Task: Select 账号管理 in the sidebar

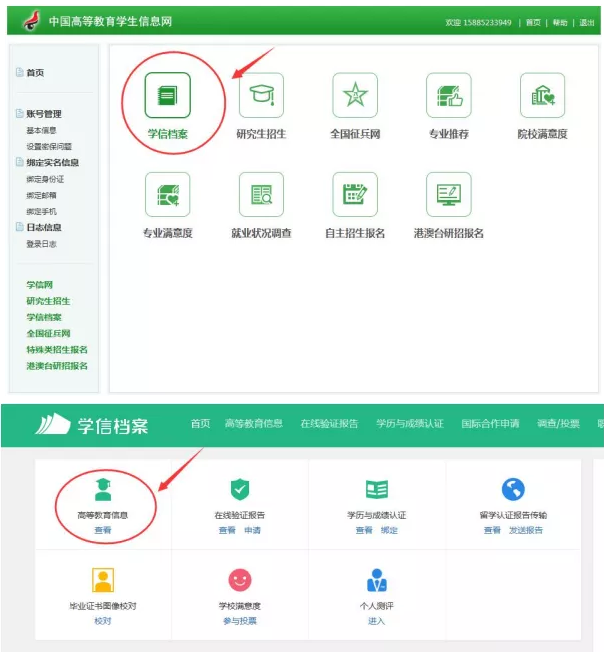Action: (x=44, y=114)
